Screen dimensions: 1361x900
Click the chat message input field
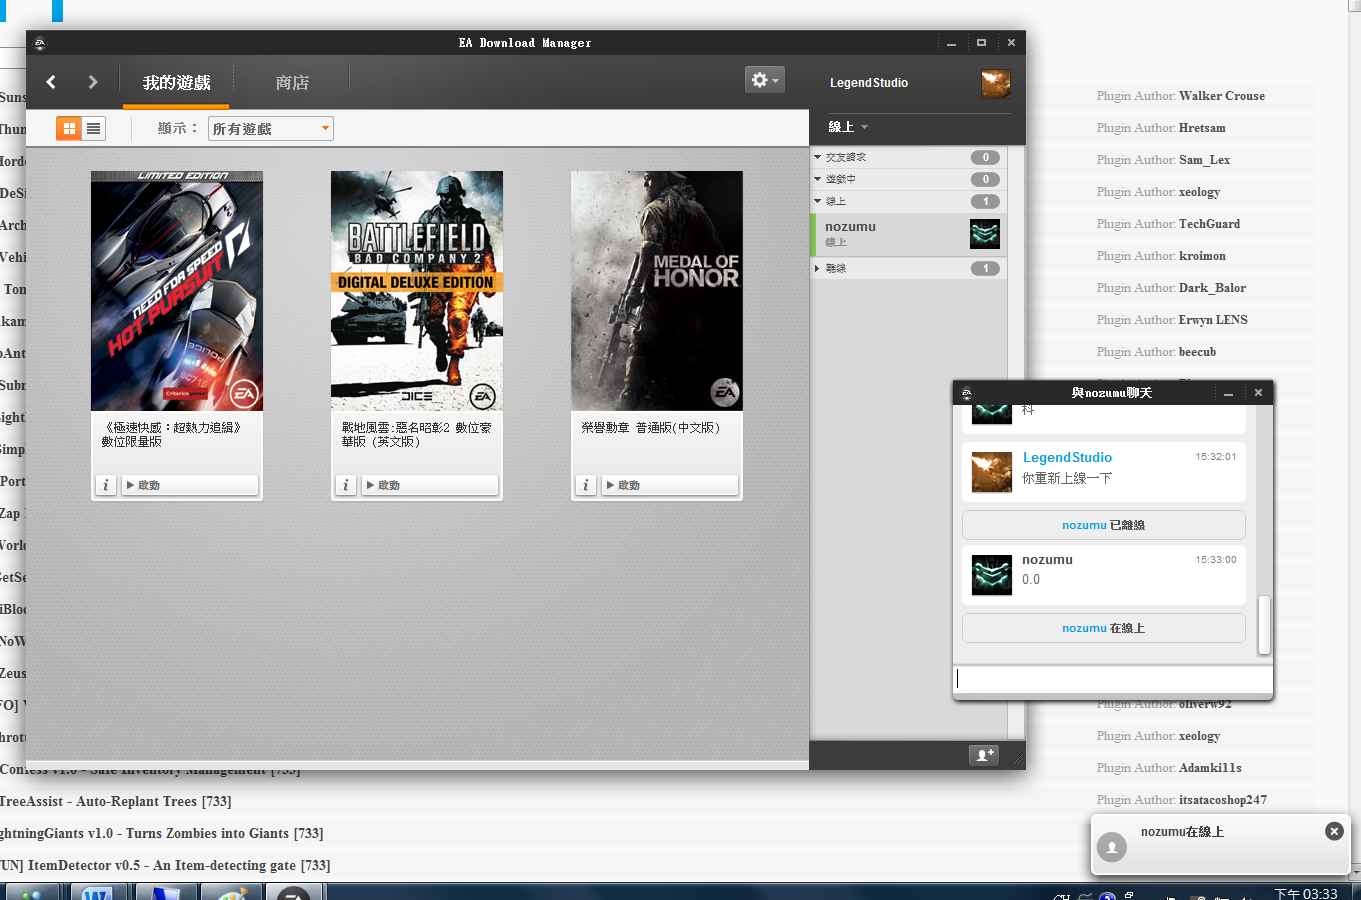click(1112, 679)
